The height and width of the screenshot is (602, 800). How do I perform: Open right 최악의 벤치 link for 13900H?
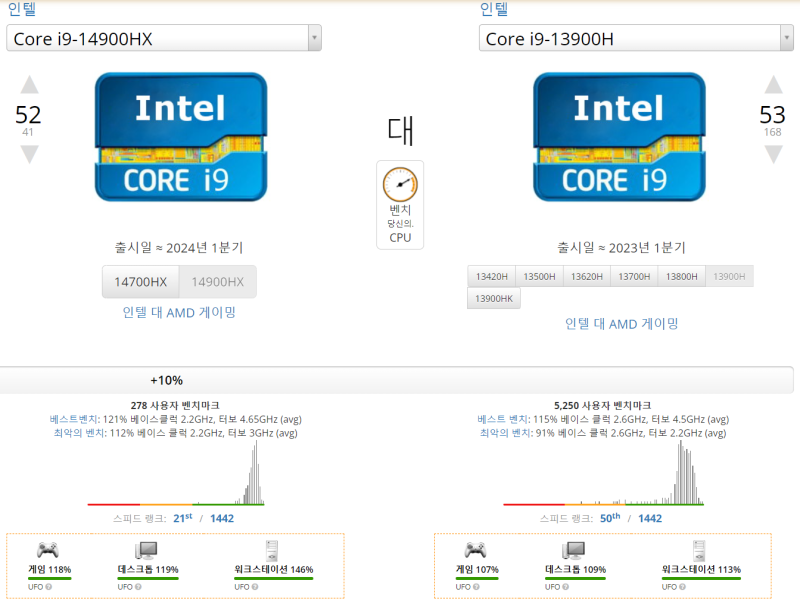point(505,433)
